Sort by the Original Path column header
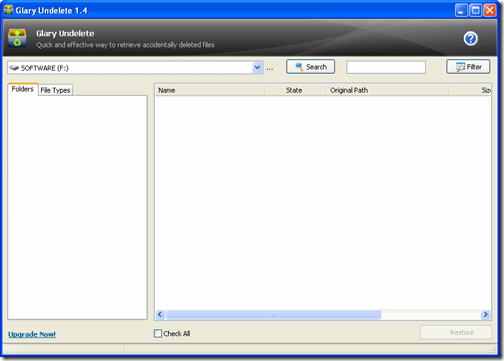 [x=387, y=90]
